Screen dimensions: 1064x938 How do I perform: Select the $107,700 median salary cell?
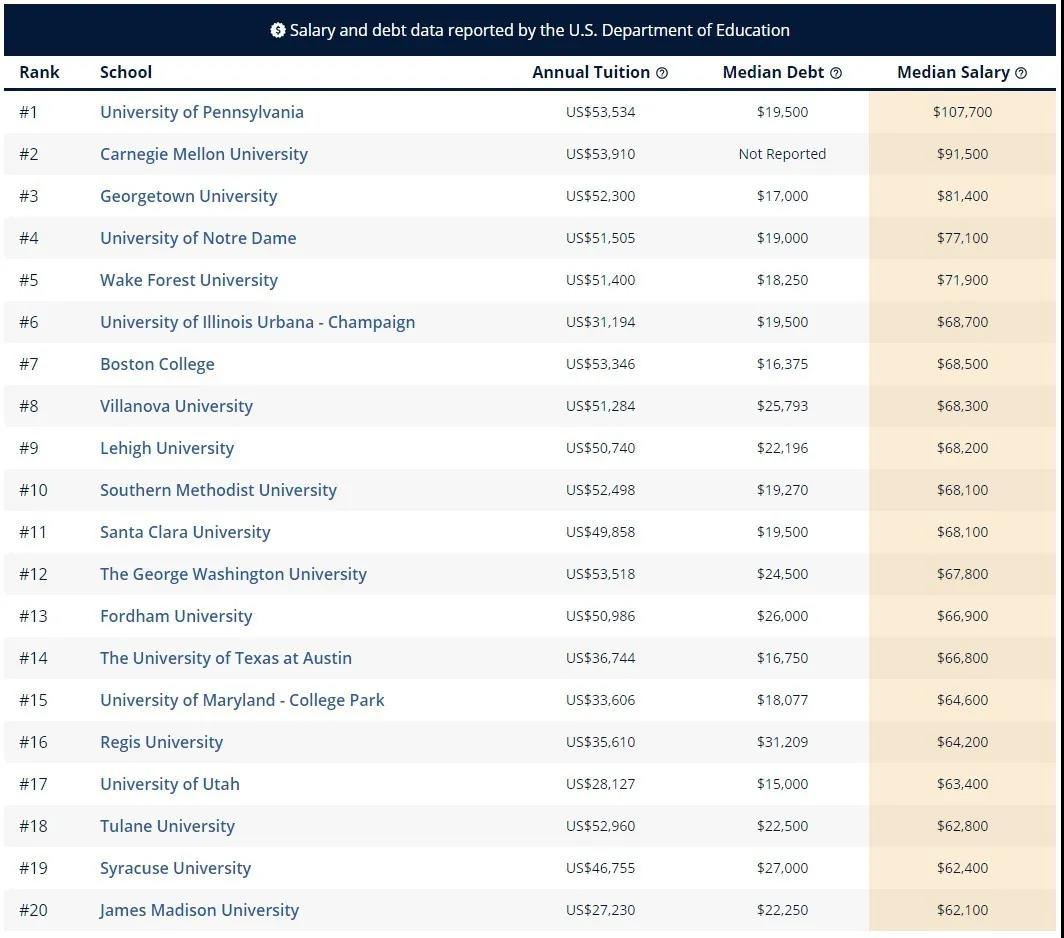962,112
